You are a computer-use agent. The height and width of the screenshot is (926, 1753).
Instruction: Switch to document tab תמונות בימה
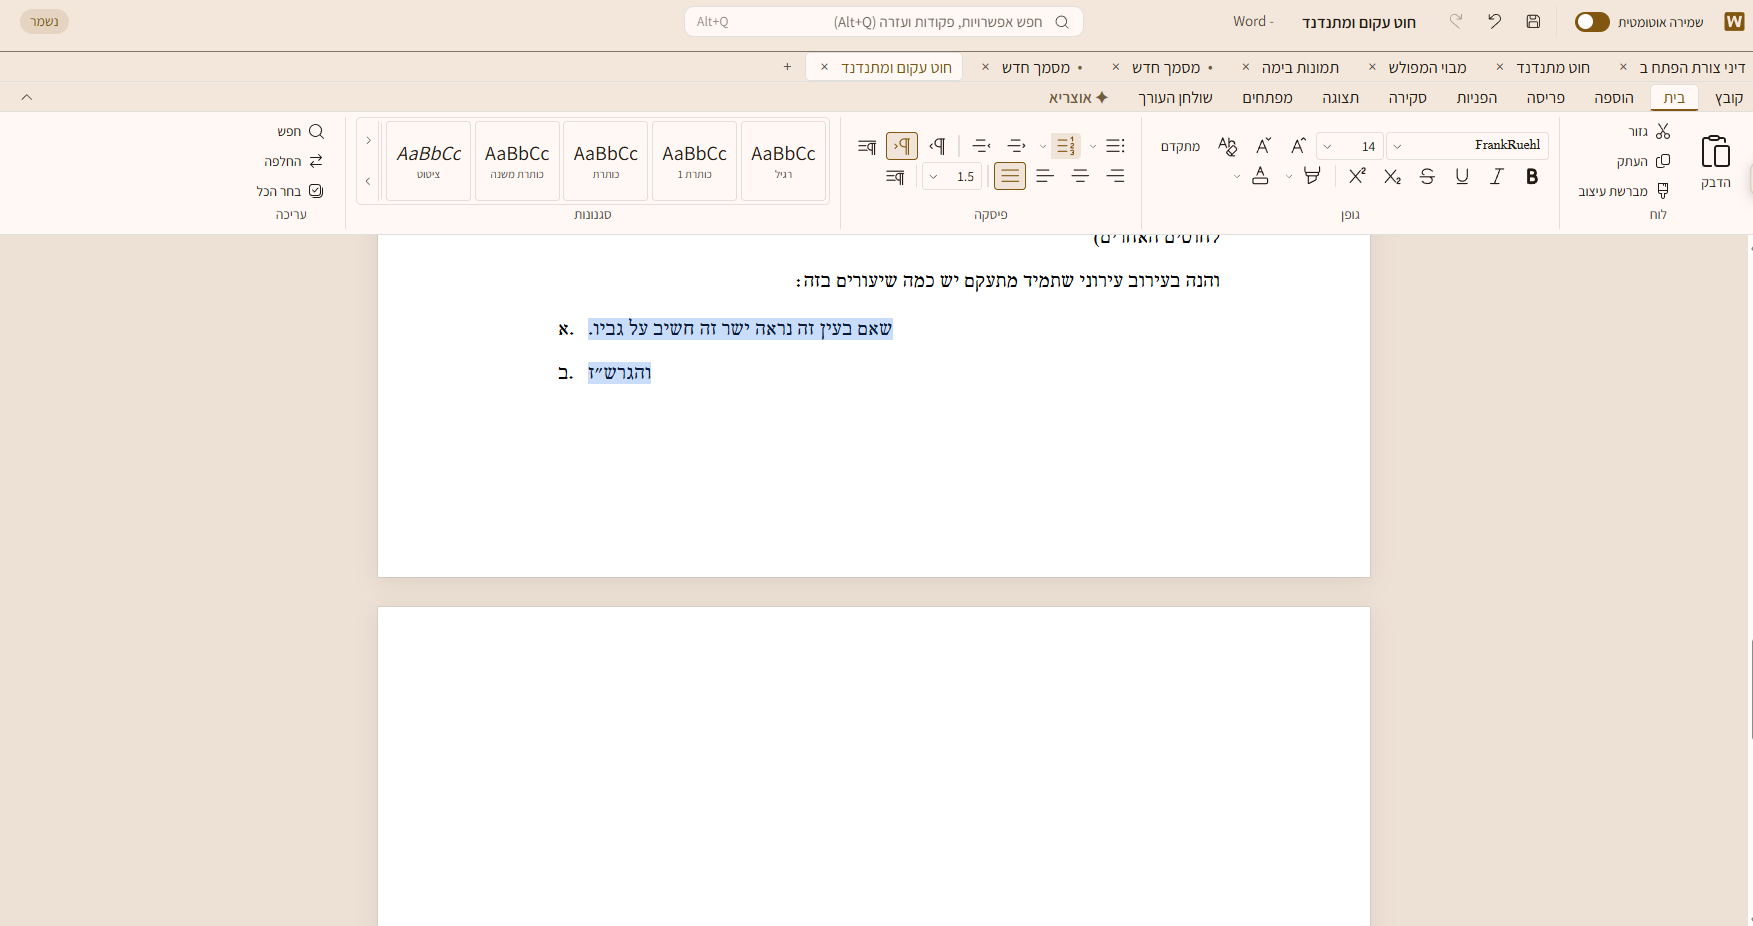(x=1300, y=67)
